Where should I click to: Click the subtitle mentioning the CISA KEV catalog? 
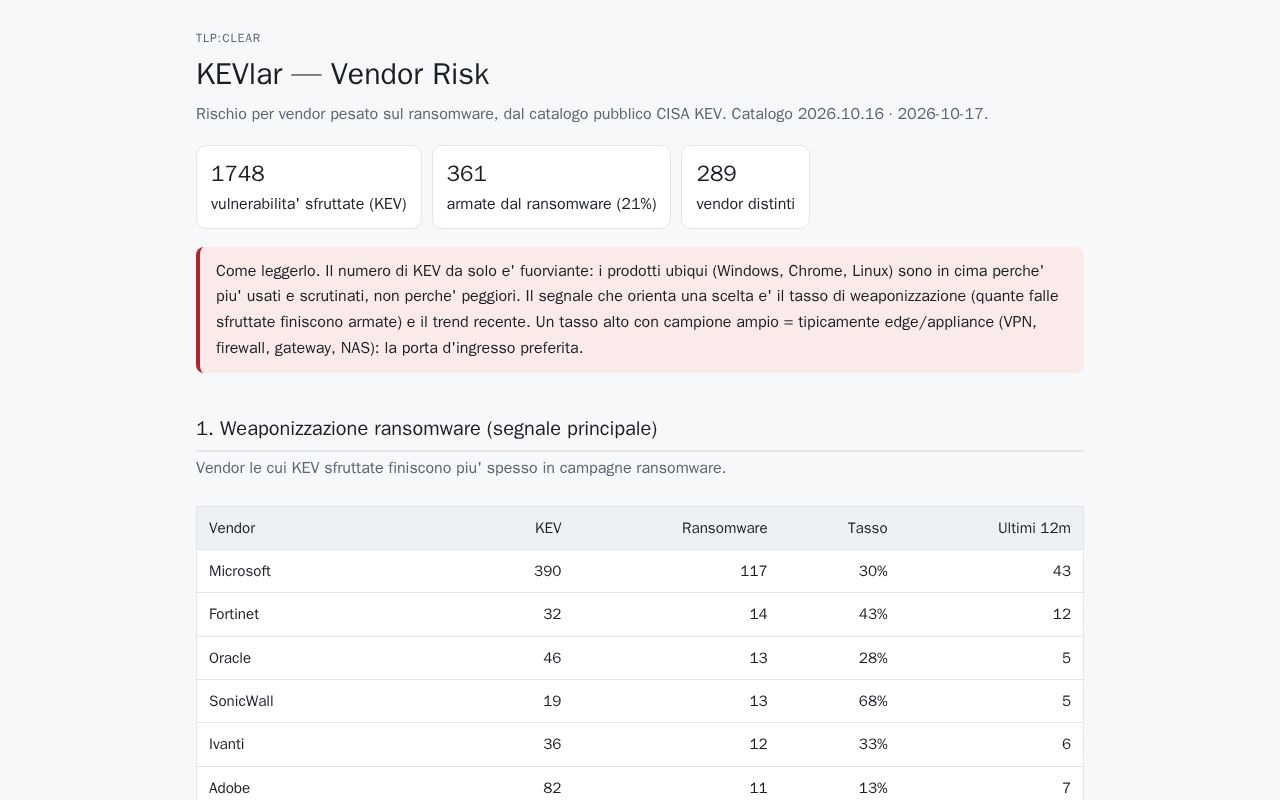point(592,114)
